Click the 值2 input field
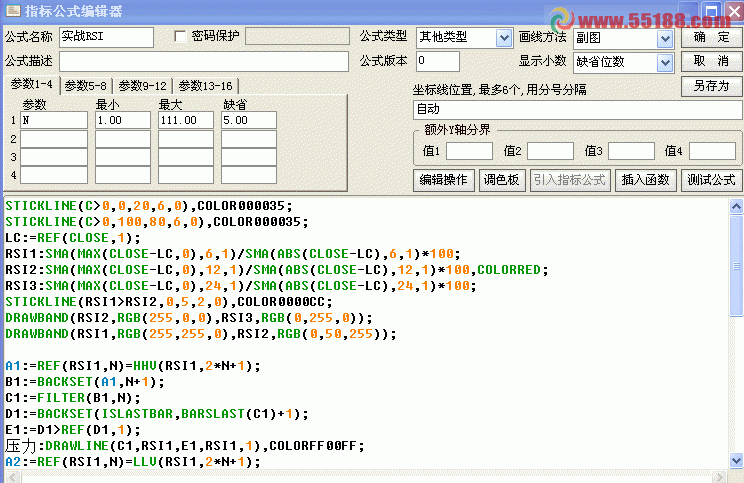 pos(550,151)
